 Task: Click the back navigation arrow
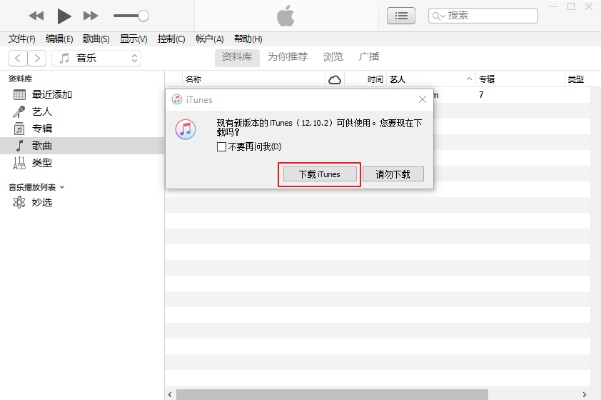click(17, 58)
